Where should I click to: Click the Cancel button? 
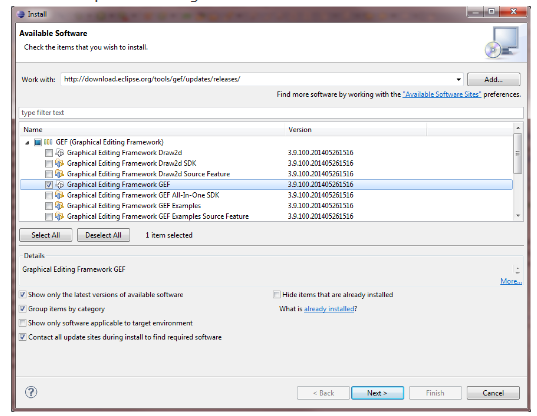click(493, 393)
